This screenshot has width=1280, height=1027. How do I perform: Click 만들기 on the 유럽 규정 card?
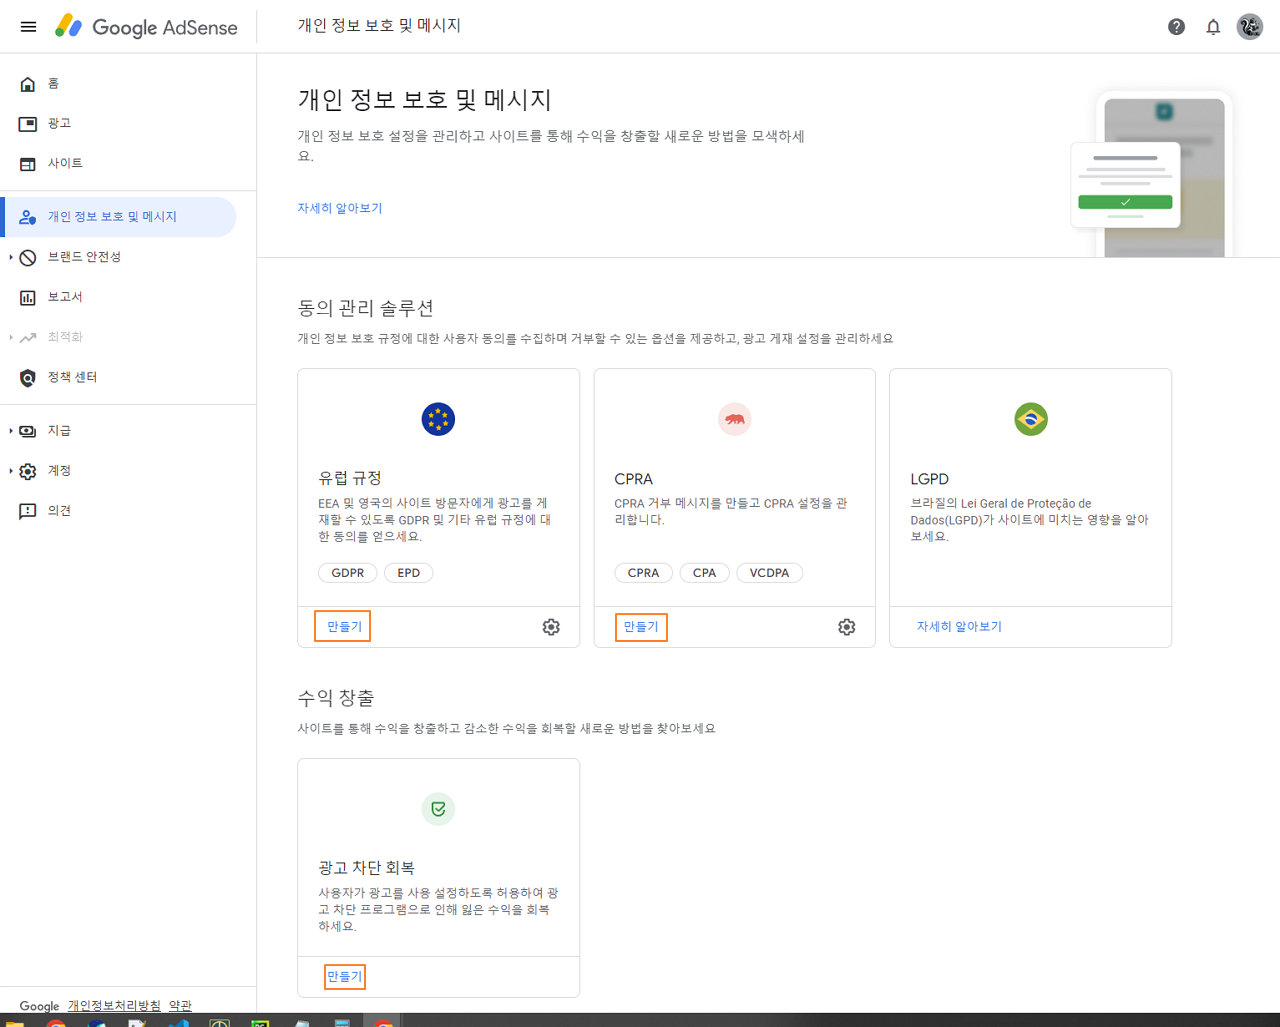click(x=343, y=626)
